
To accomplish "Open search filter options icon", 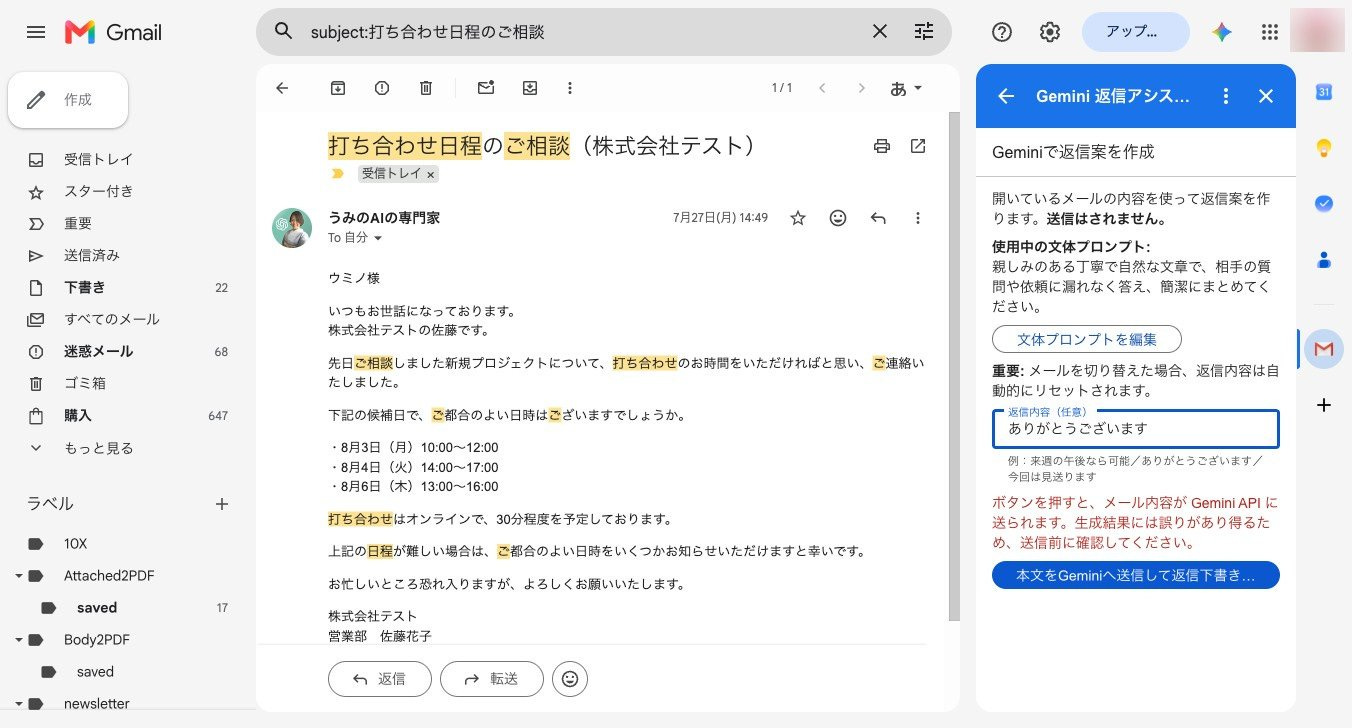I will [x=924, y=32].
